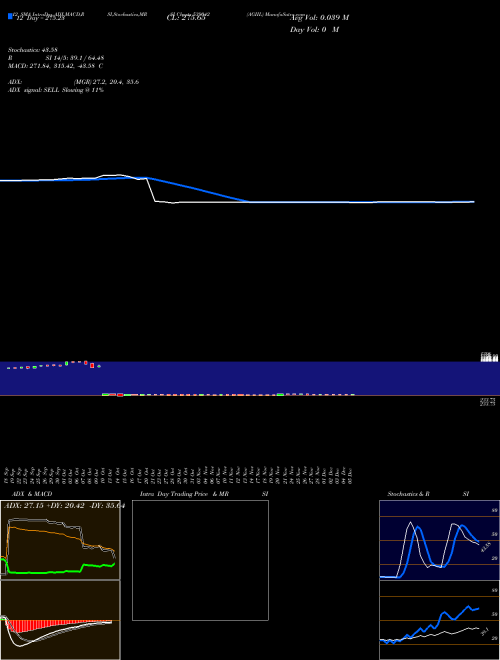Click the blue 12-day SMA line on chart
500x660 pixels.
point(198,189)
